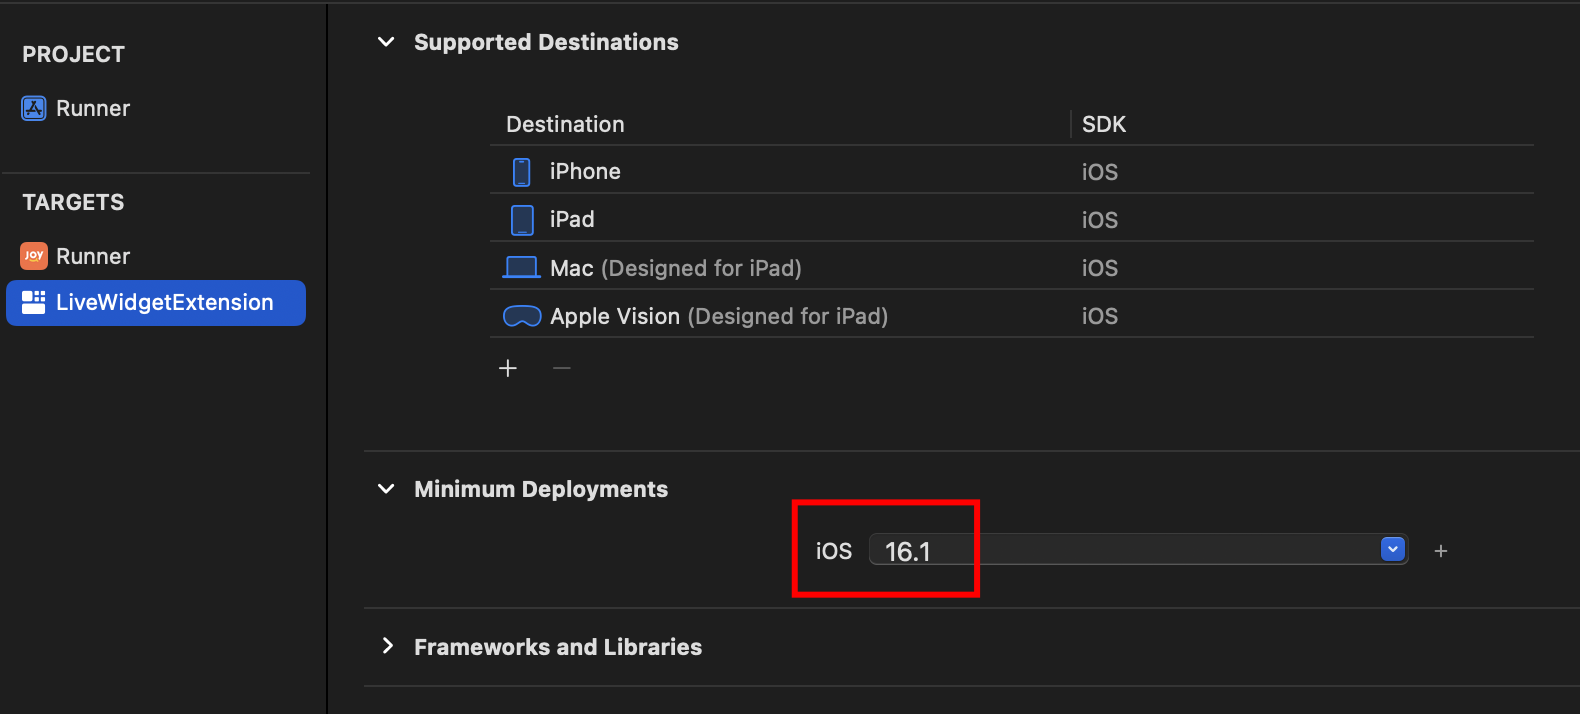The width and height of the screenshot is (1580, 714).
Task: Collapse the Supported Destinations section
Action: click(x=386, y=42)
